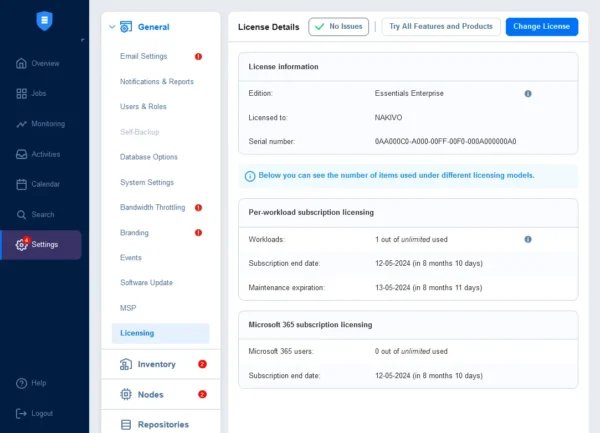Open the Activities inbox icon
600x433 pixels.
click(x=22, y=154)
